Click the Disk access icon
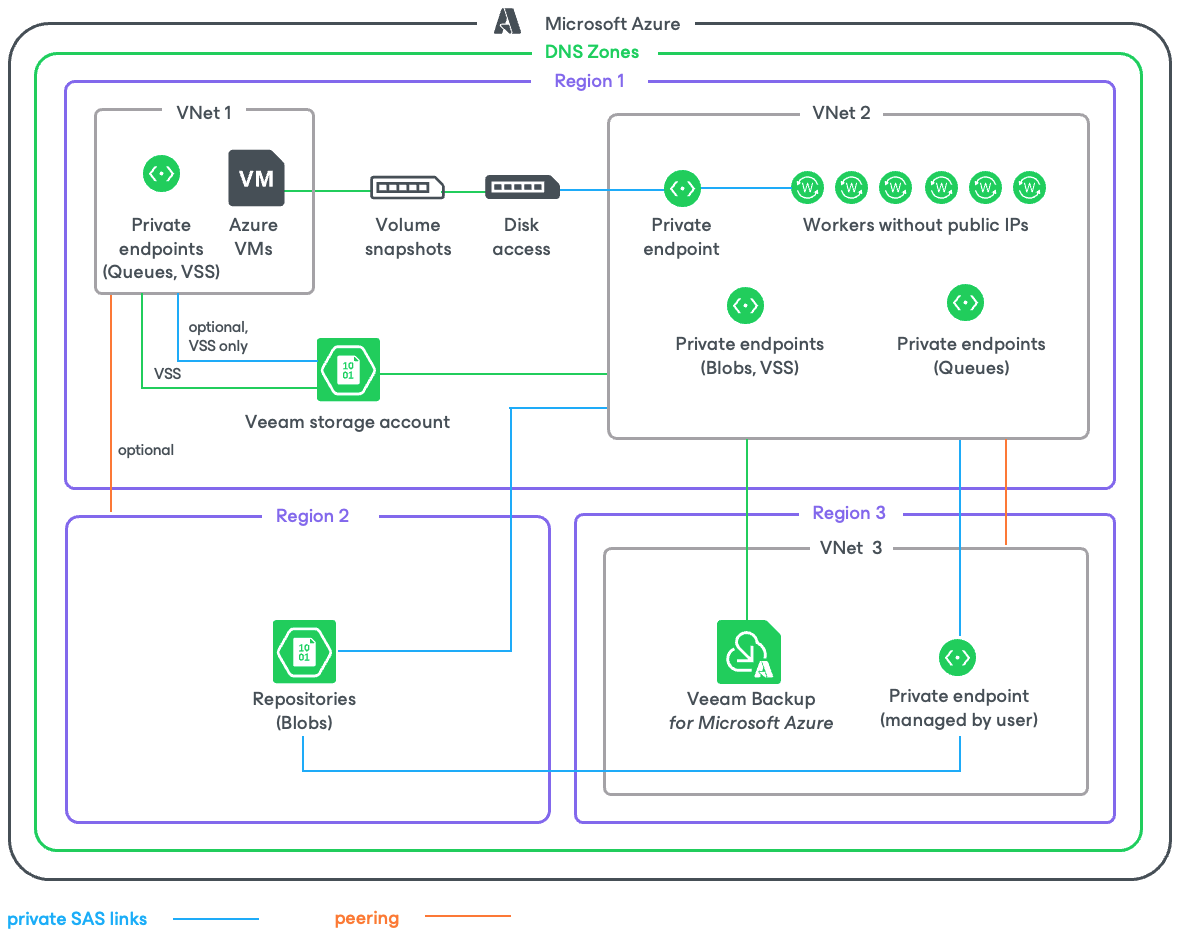This screenshot has width=1179, height=944. coord(523,187)
